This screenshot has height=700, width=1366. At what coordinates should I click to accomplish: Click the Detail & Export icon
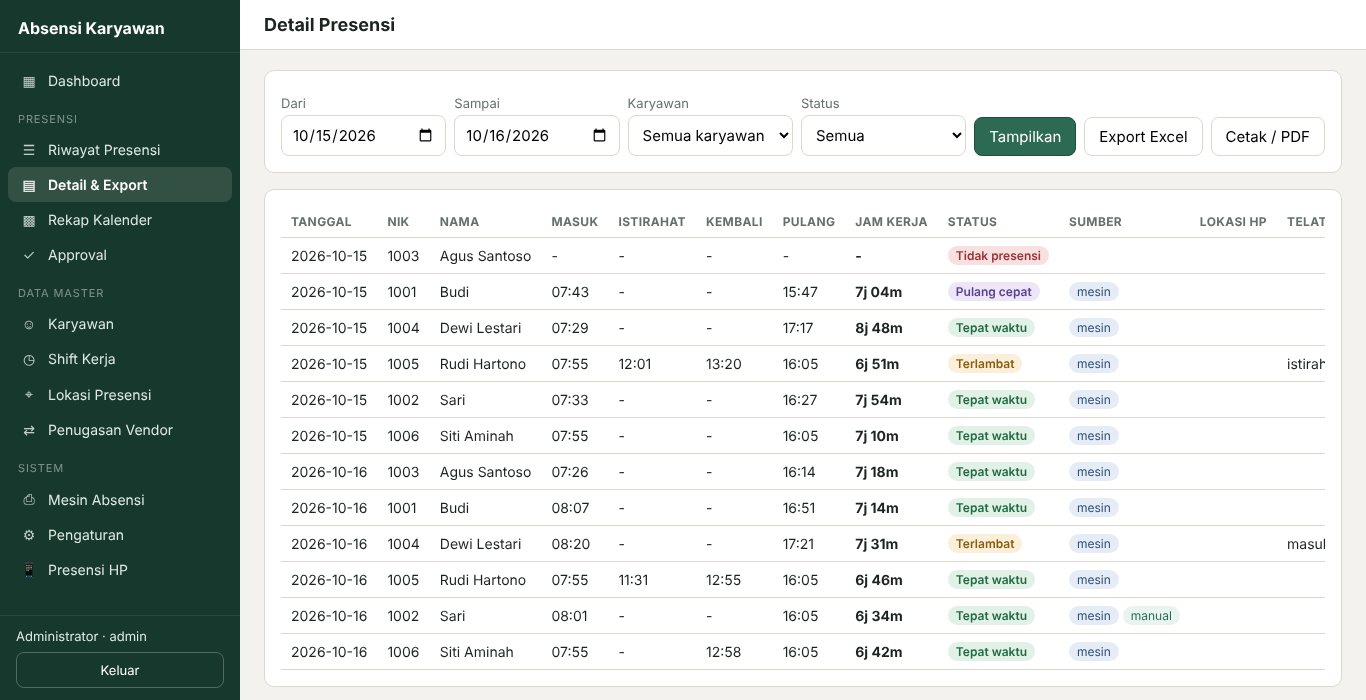pyautogui.click(x=29, y=185)
